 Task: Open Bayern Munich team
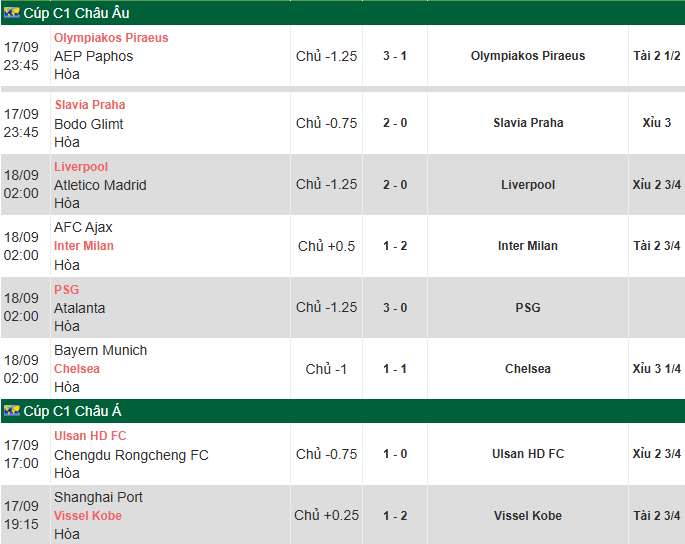(x=100, y=350)
